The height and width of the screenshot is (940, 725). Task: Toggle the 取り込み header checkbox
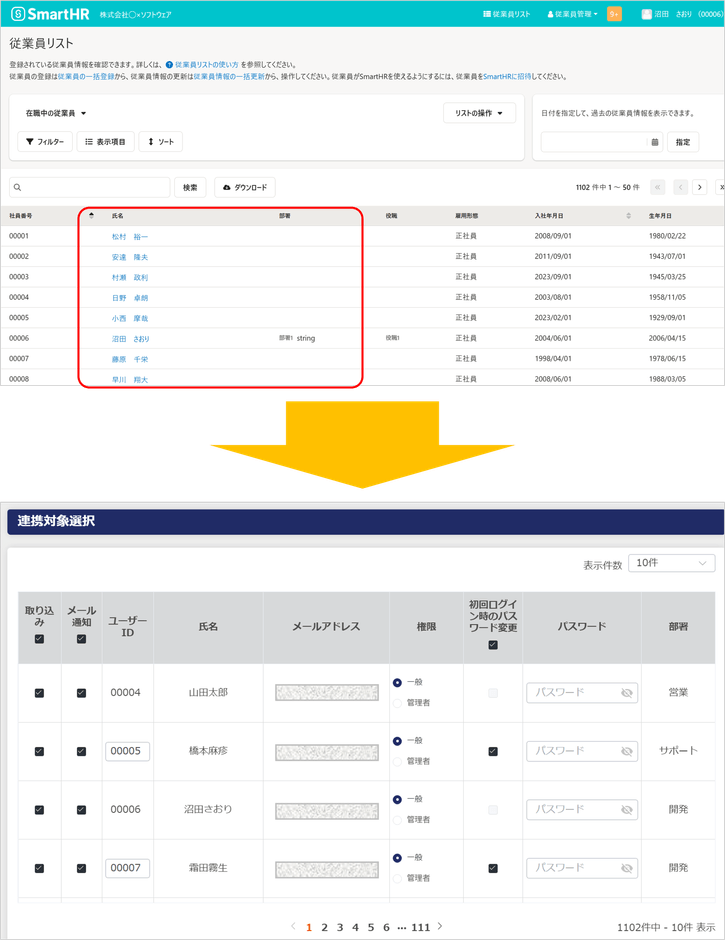(x=40, y=639)
